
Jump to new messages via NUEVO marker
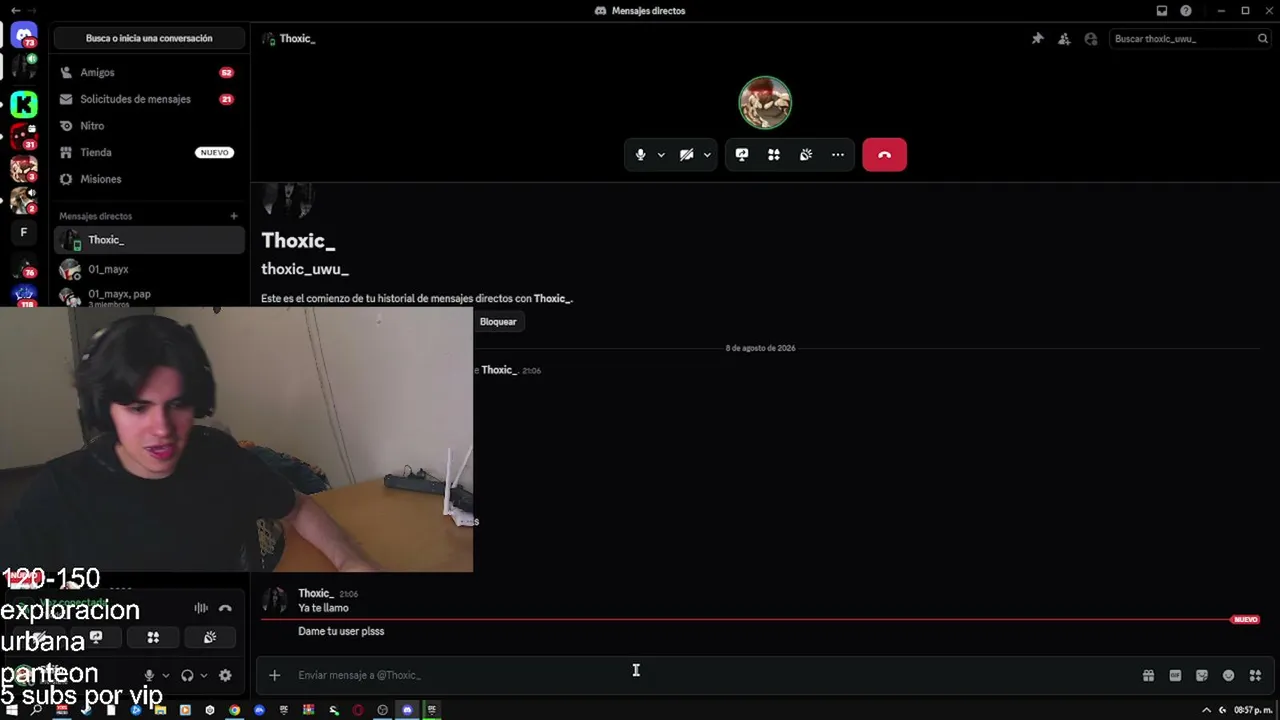pyautogui.click(x=1246, y=620)
